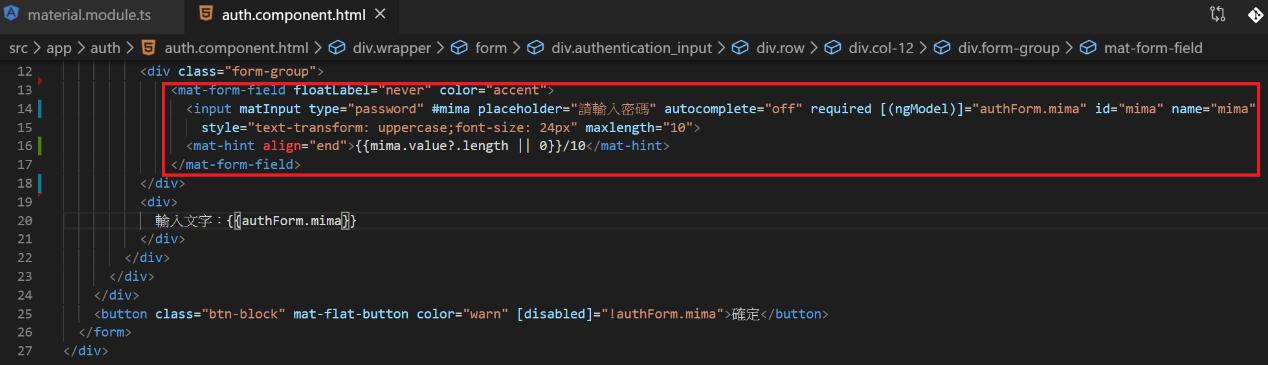Click the HTML5 icon in the breadcrumb
The width and height of the screenshot is (1268, 365).
pyautogui.click(x=148, y=48)
